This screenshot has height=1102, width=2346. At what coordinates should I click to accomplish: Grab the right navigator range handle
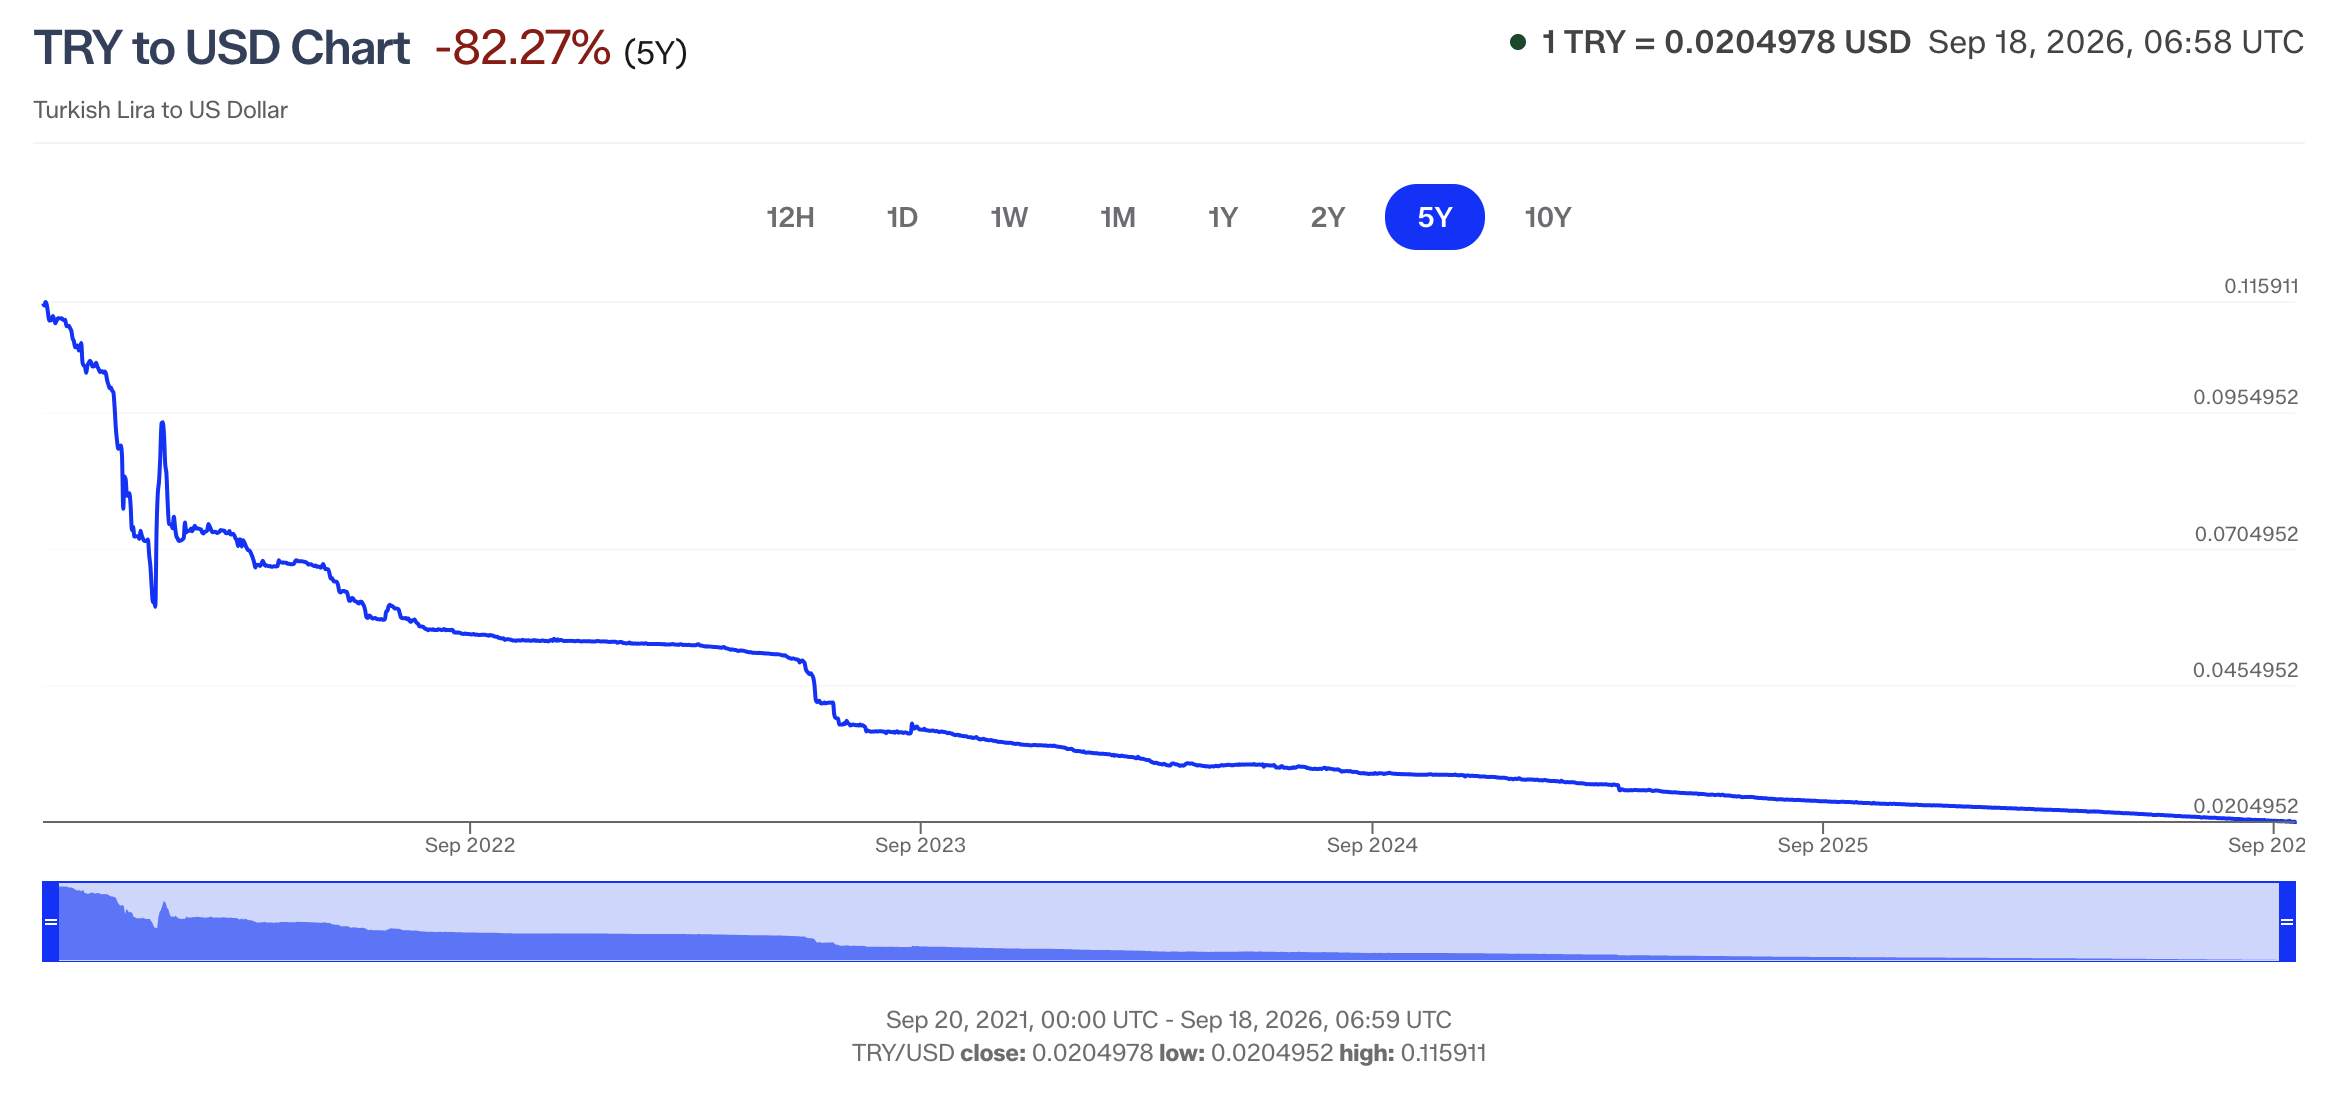tap(2287, 921)
